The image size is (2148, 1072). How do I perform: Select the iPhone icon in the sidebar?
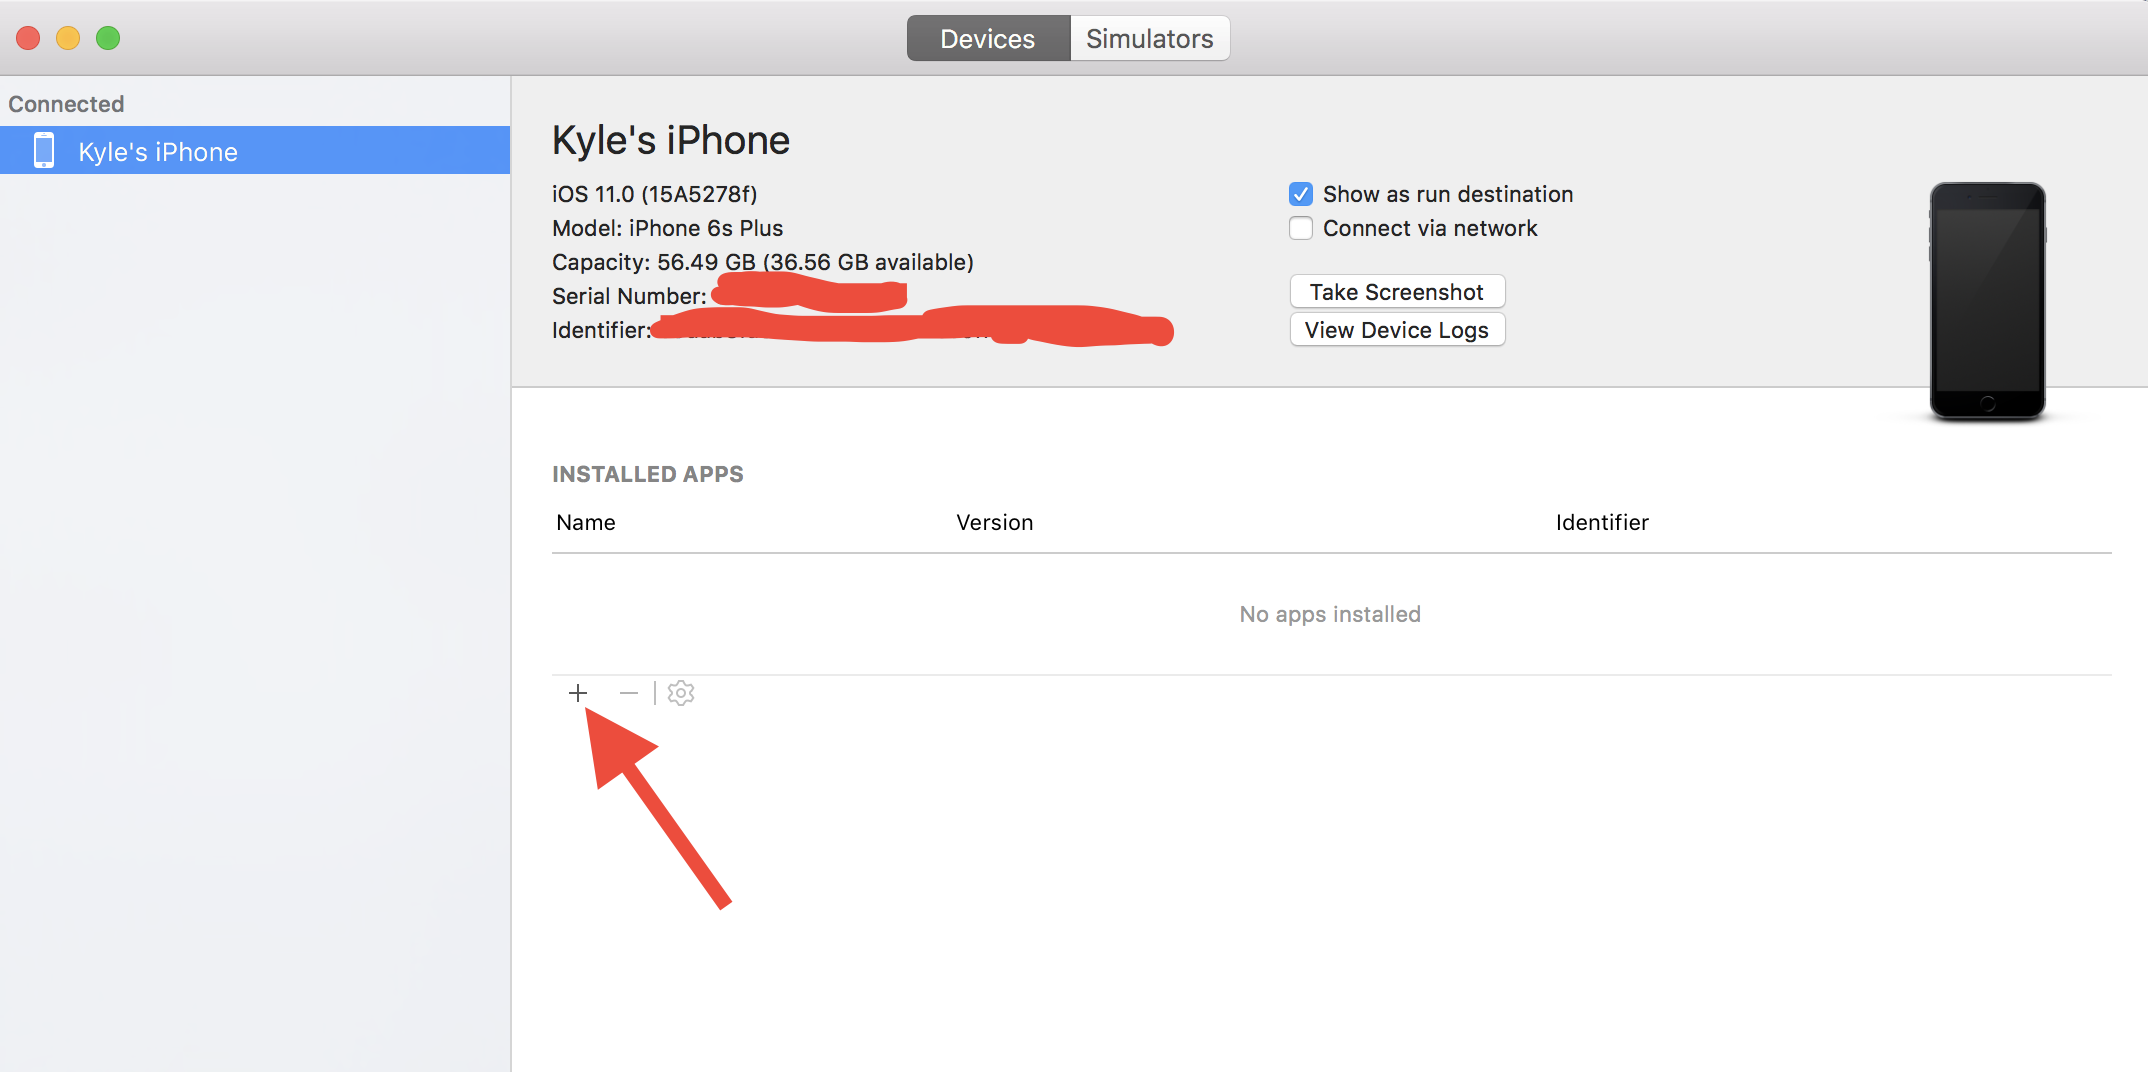point(44,151)
